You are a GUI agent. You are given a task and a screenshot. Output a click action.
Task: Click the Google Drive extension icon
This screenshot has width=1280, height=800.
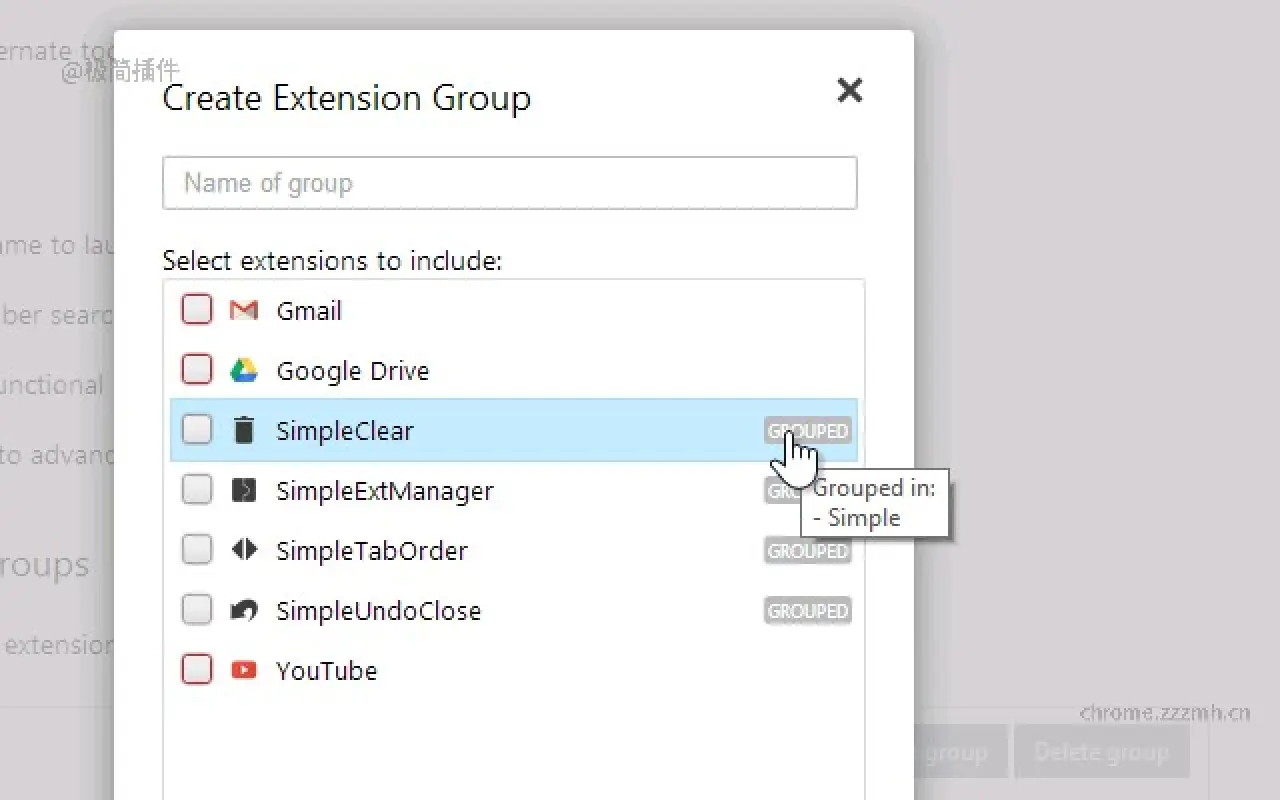coord(244,370)
